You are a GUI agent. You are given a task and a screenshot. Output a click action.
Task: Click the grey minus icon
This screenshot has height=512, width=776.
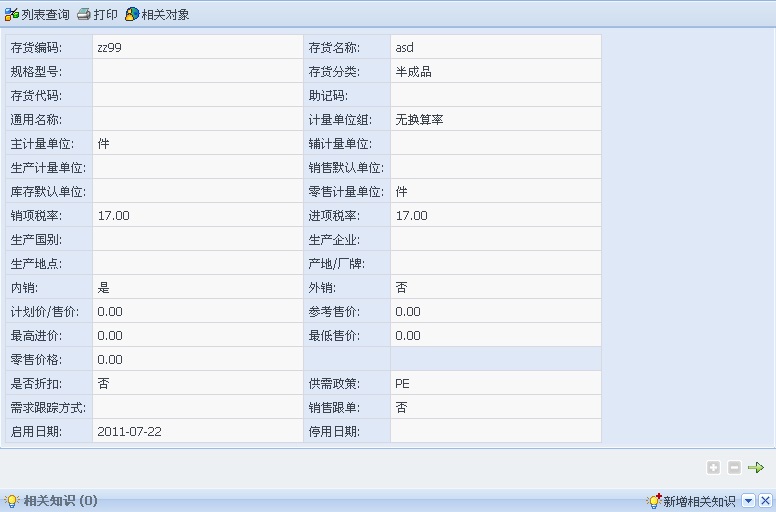click(734, 467)
